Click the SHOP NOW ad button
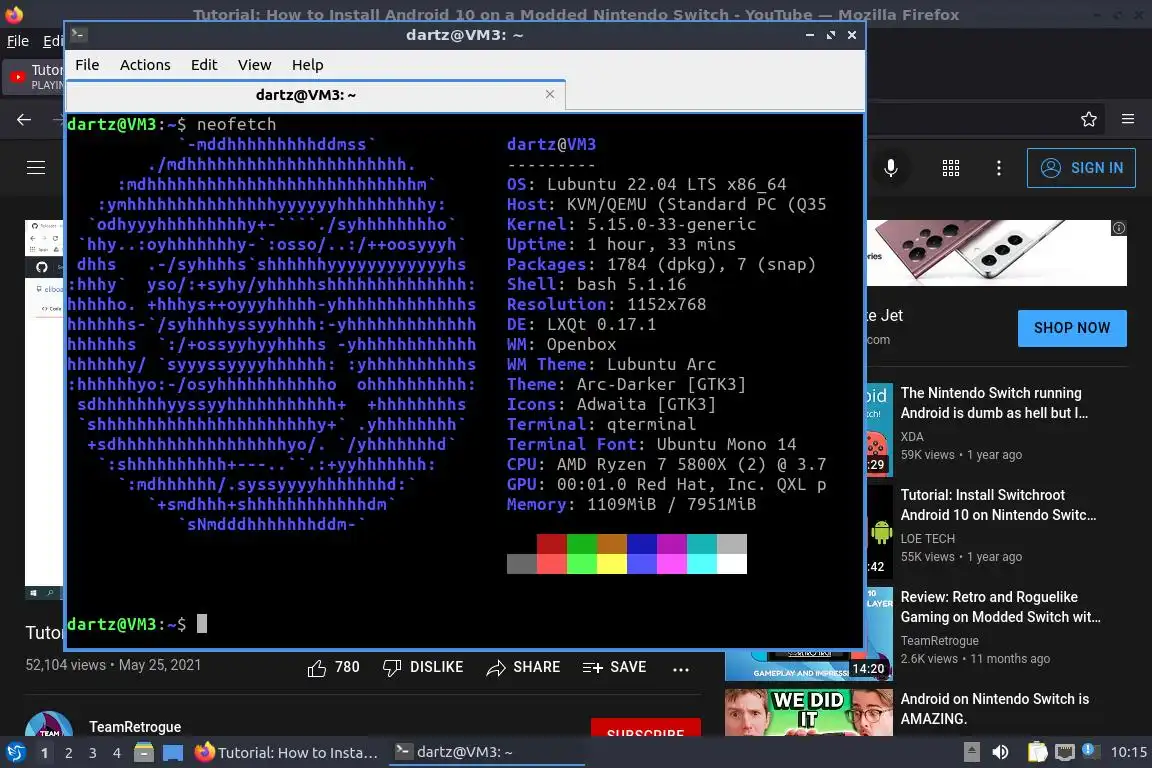This screenshot has height=768, width=1152. 1072,328
